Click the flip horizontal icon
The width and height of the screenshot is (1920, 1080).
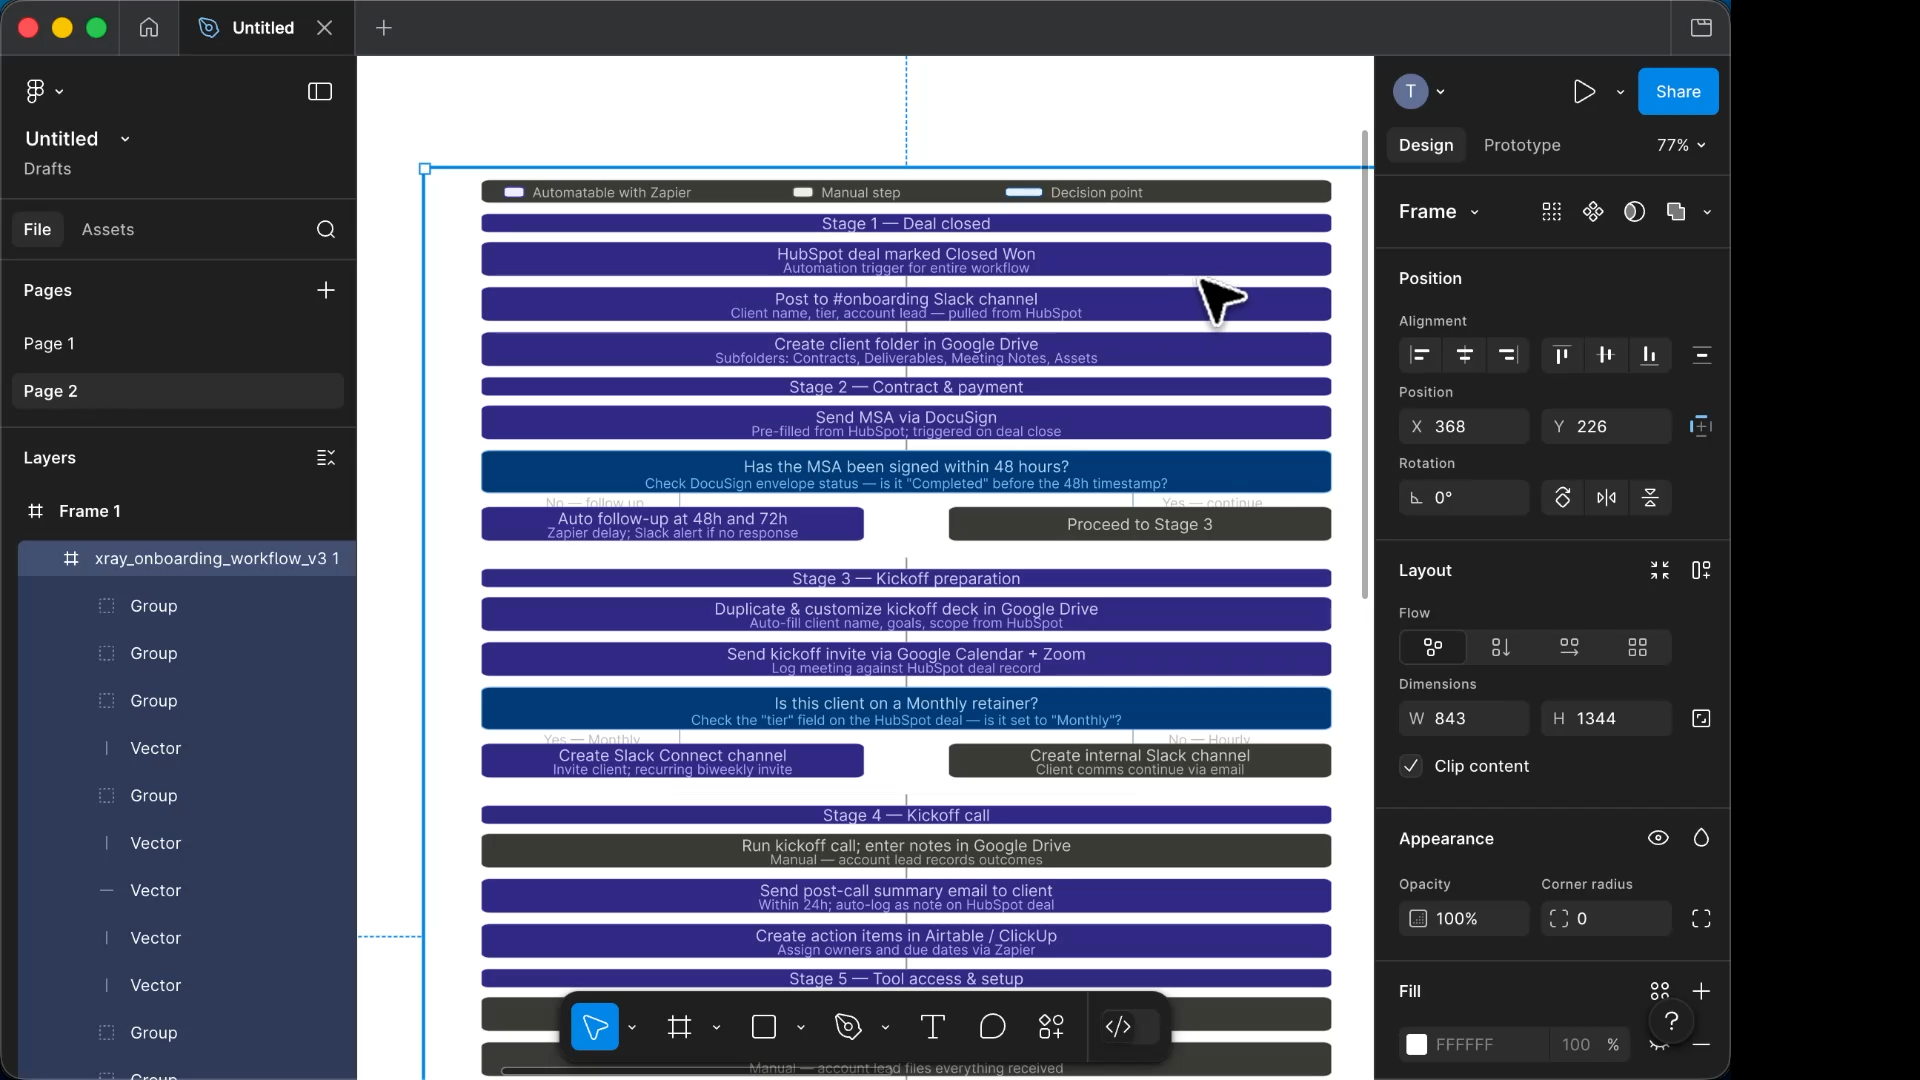tap(1607, 497)
